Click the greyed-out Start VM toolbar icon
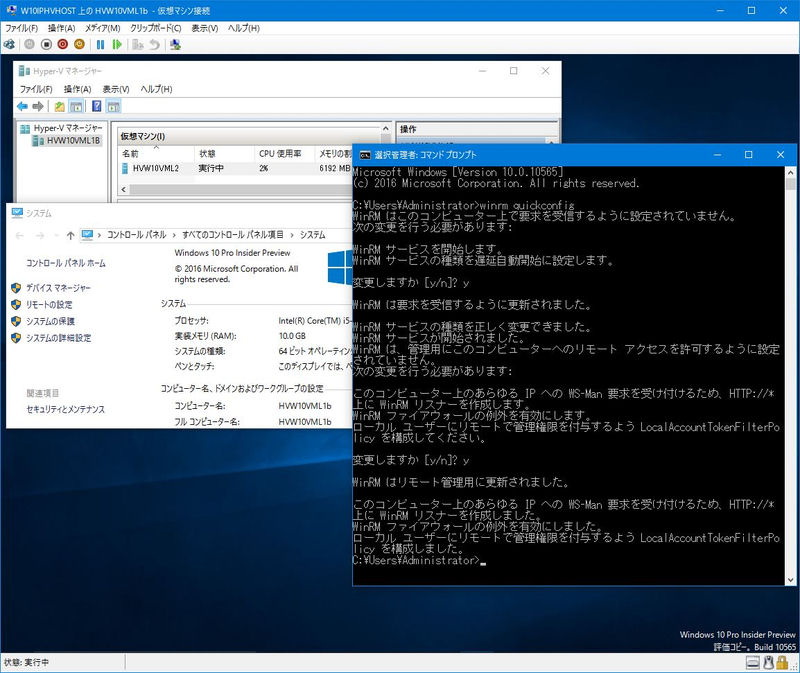This screenshot has width=800, height=673. click(x=30, y=45)
